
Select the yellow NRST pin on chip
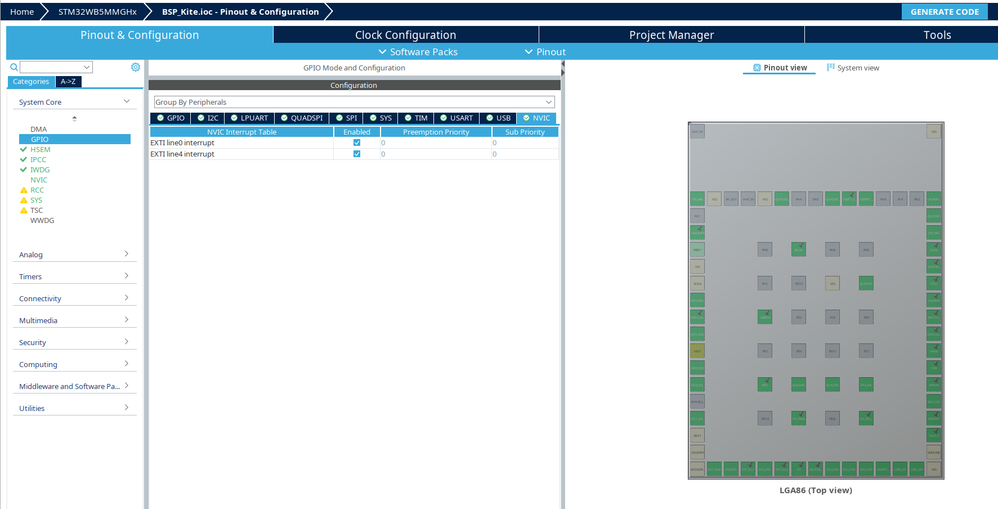tap(698, 351)
